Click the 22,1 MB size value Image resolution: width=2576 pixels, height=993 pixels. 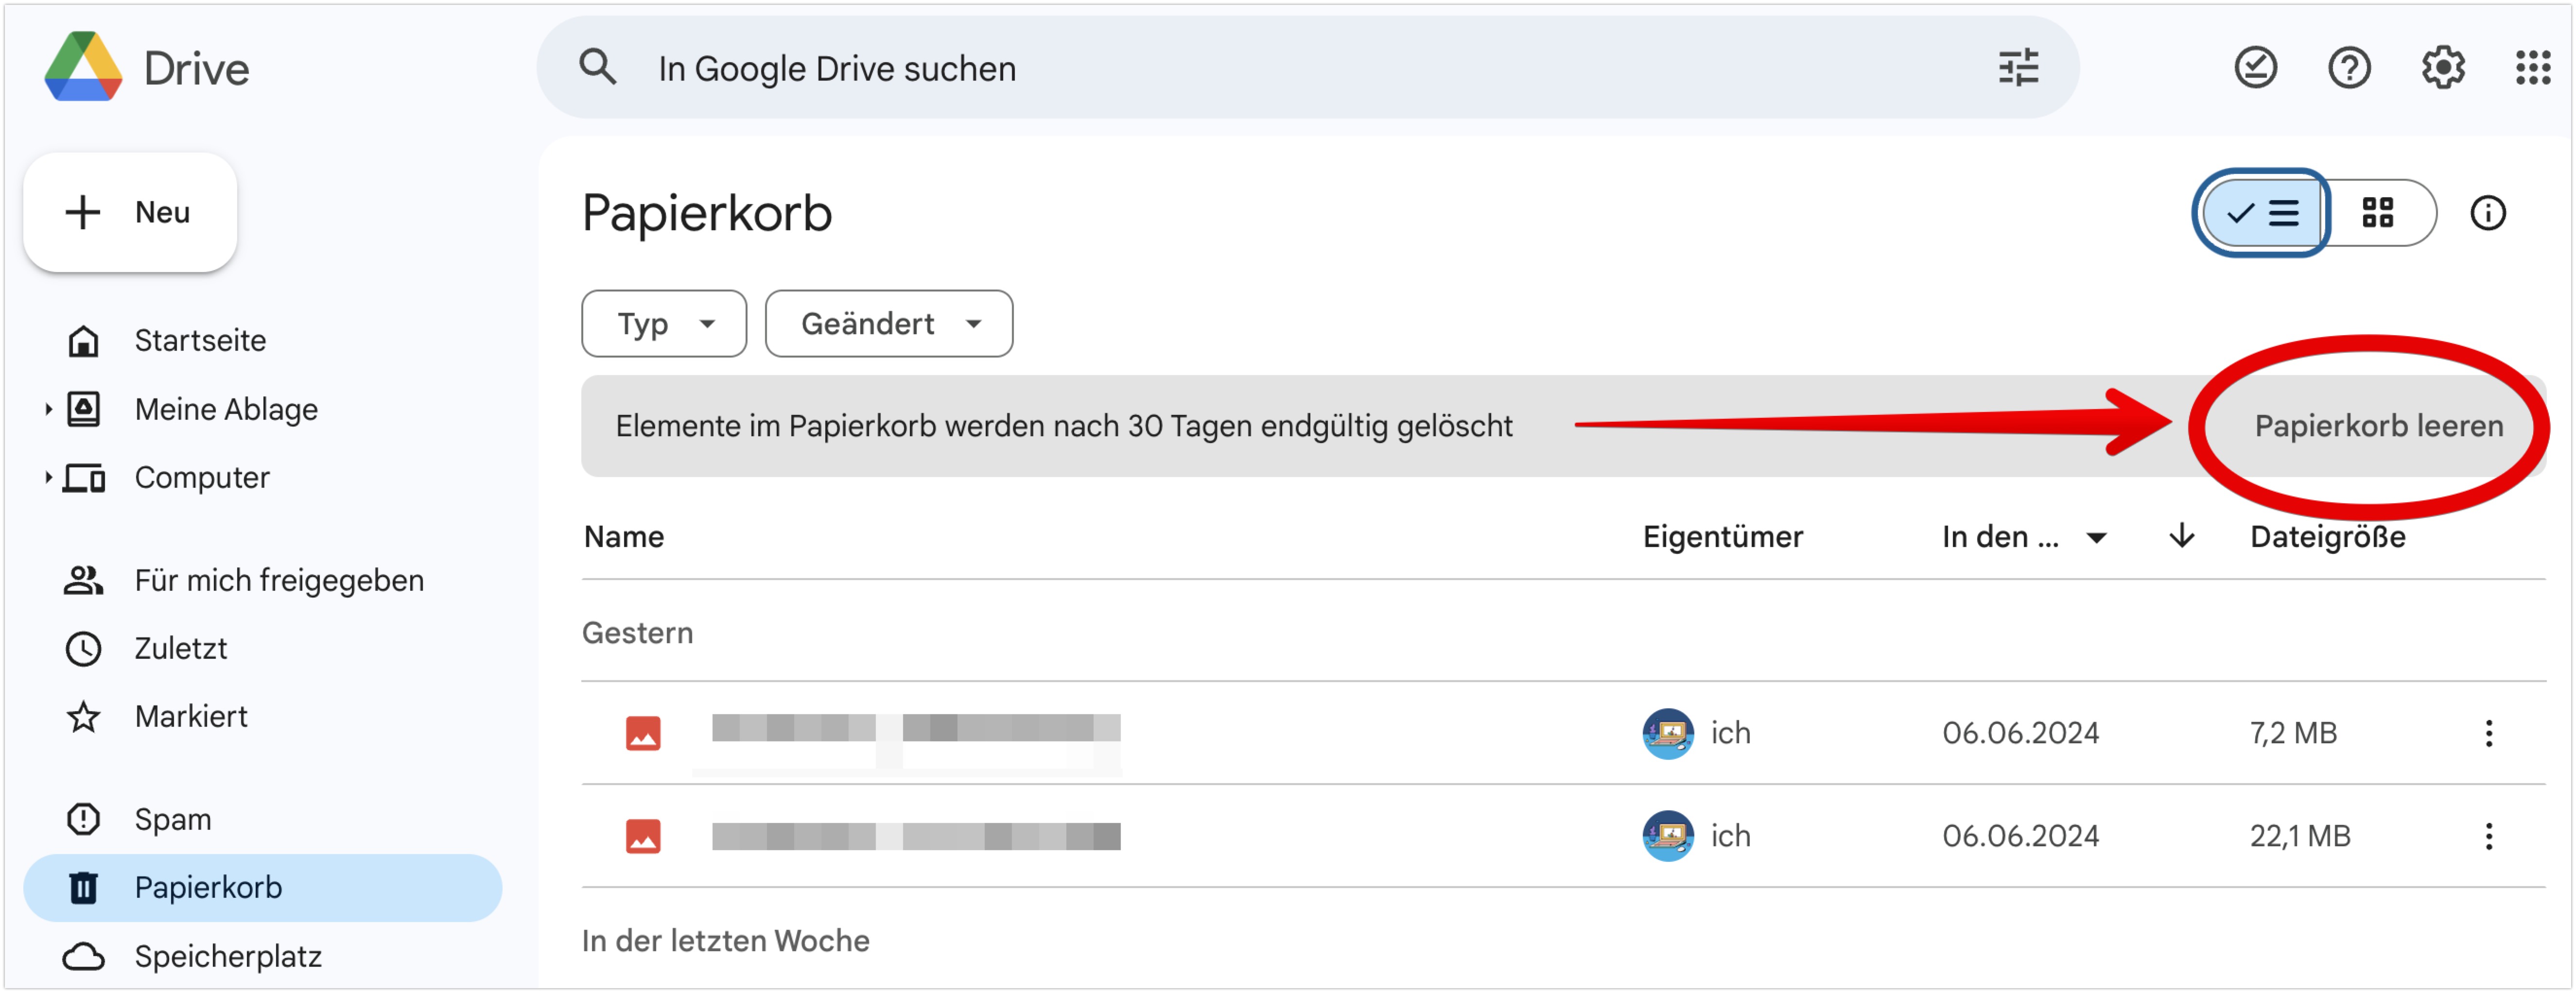point(2300,836)
